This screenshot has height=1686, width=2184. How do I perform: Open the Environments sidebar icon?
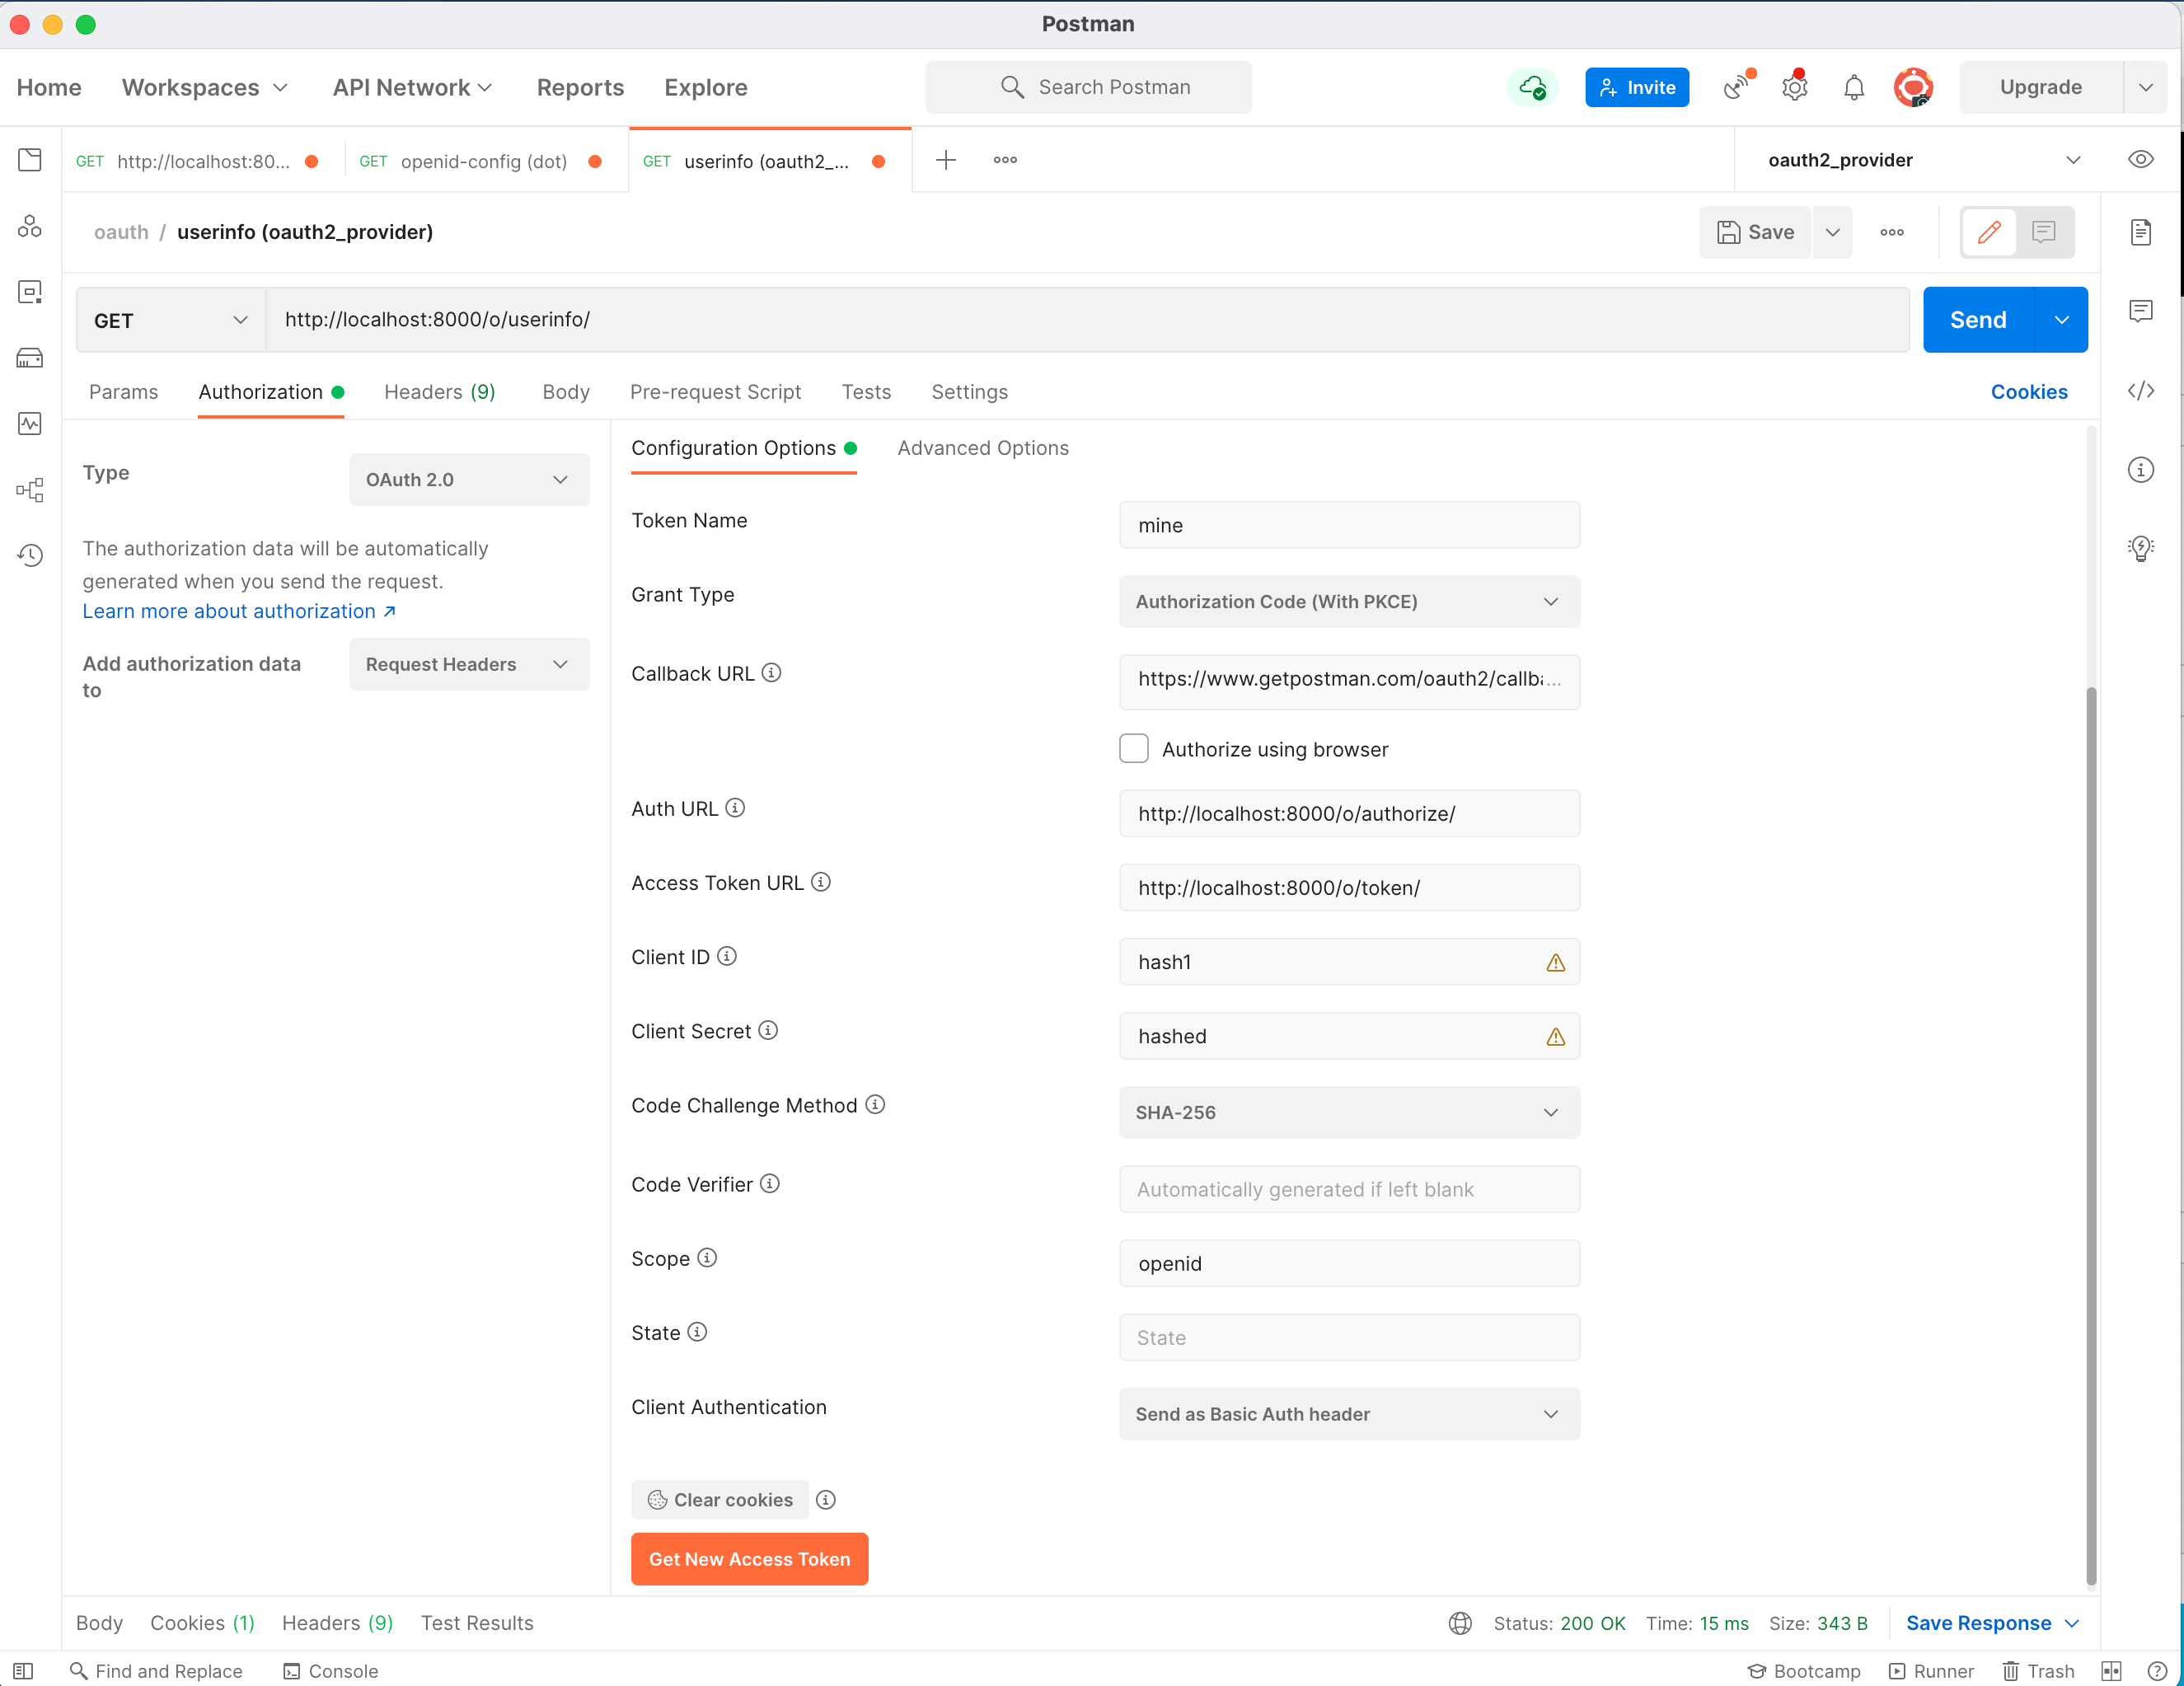tap(30, 292)
